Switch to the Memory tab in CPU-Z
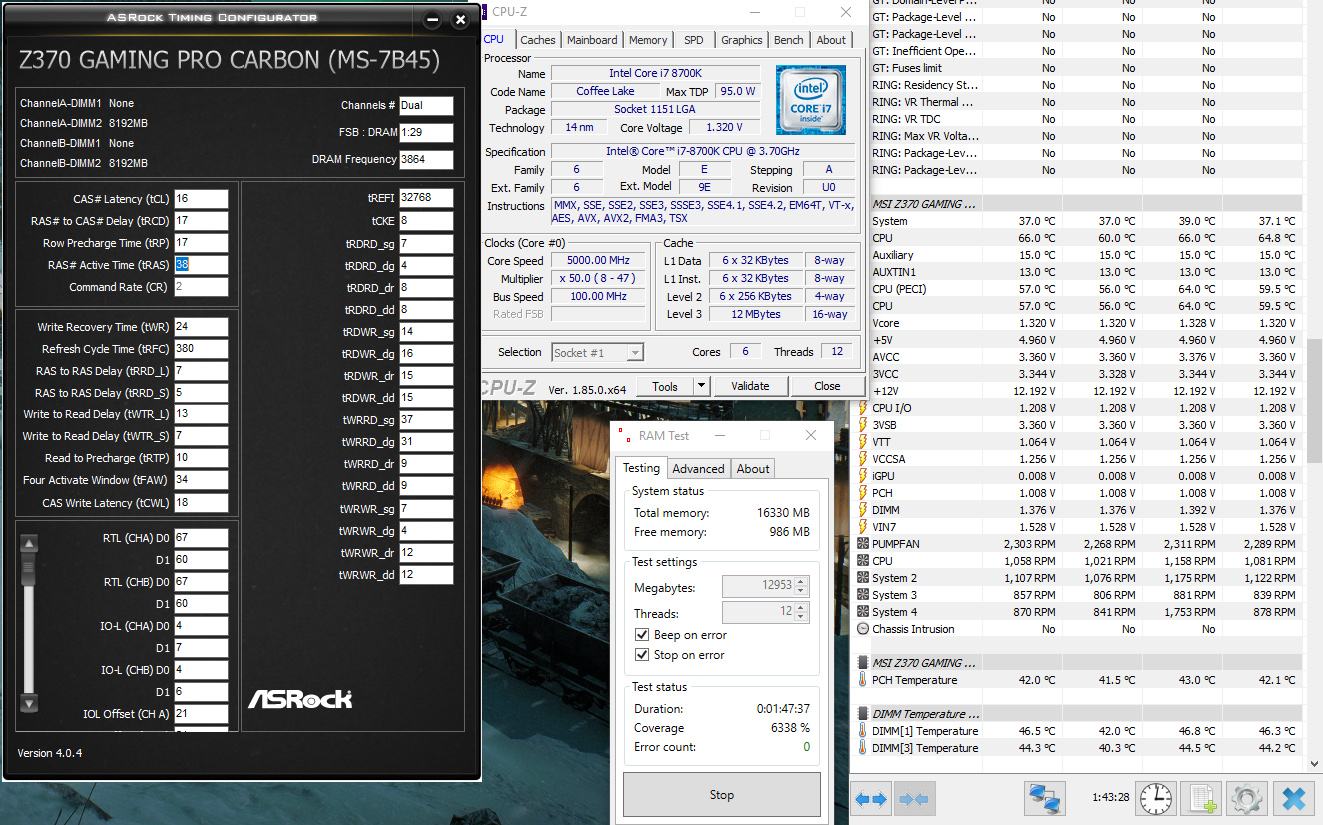The image size is (1323, 825). click(x=648, y=40)
